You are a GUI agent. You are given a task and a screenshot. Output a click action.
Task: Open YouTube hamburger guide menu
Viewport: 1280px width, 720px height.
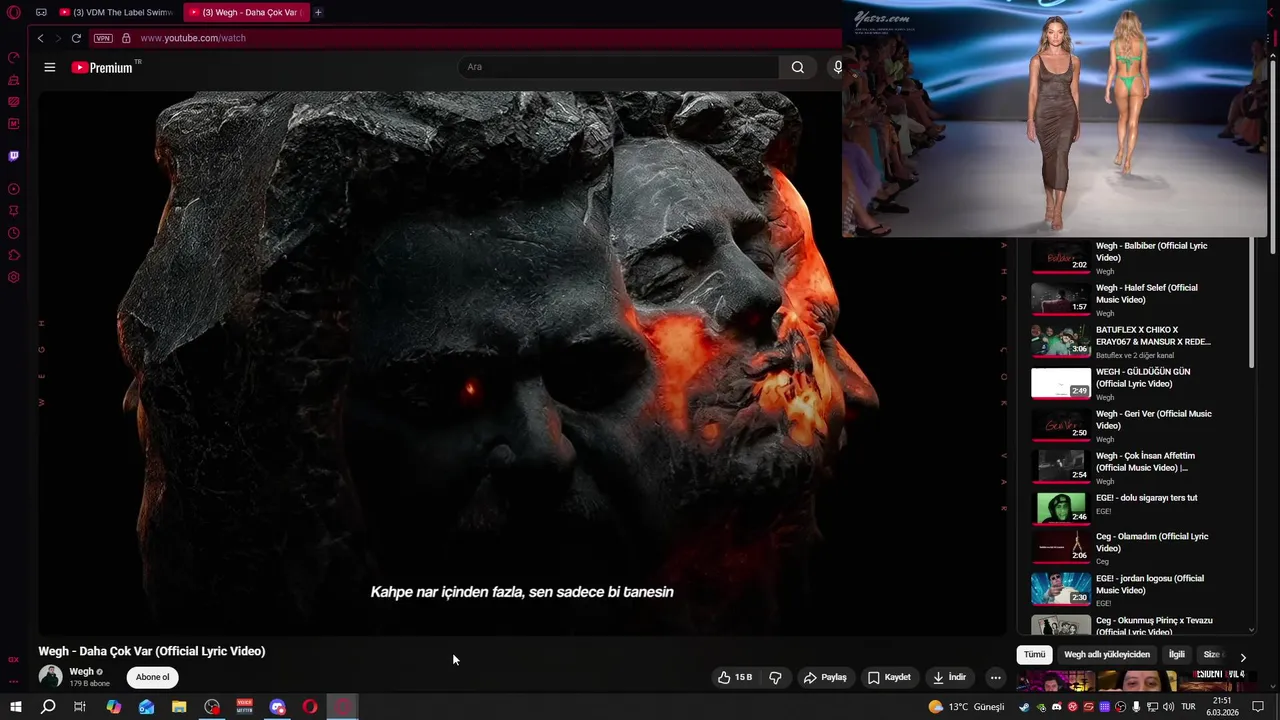point(50,67)
